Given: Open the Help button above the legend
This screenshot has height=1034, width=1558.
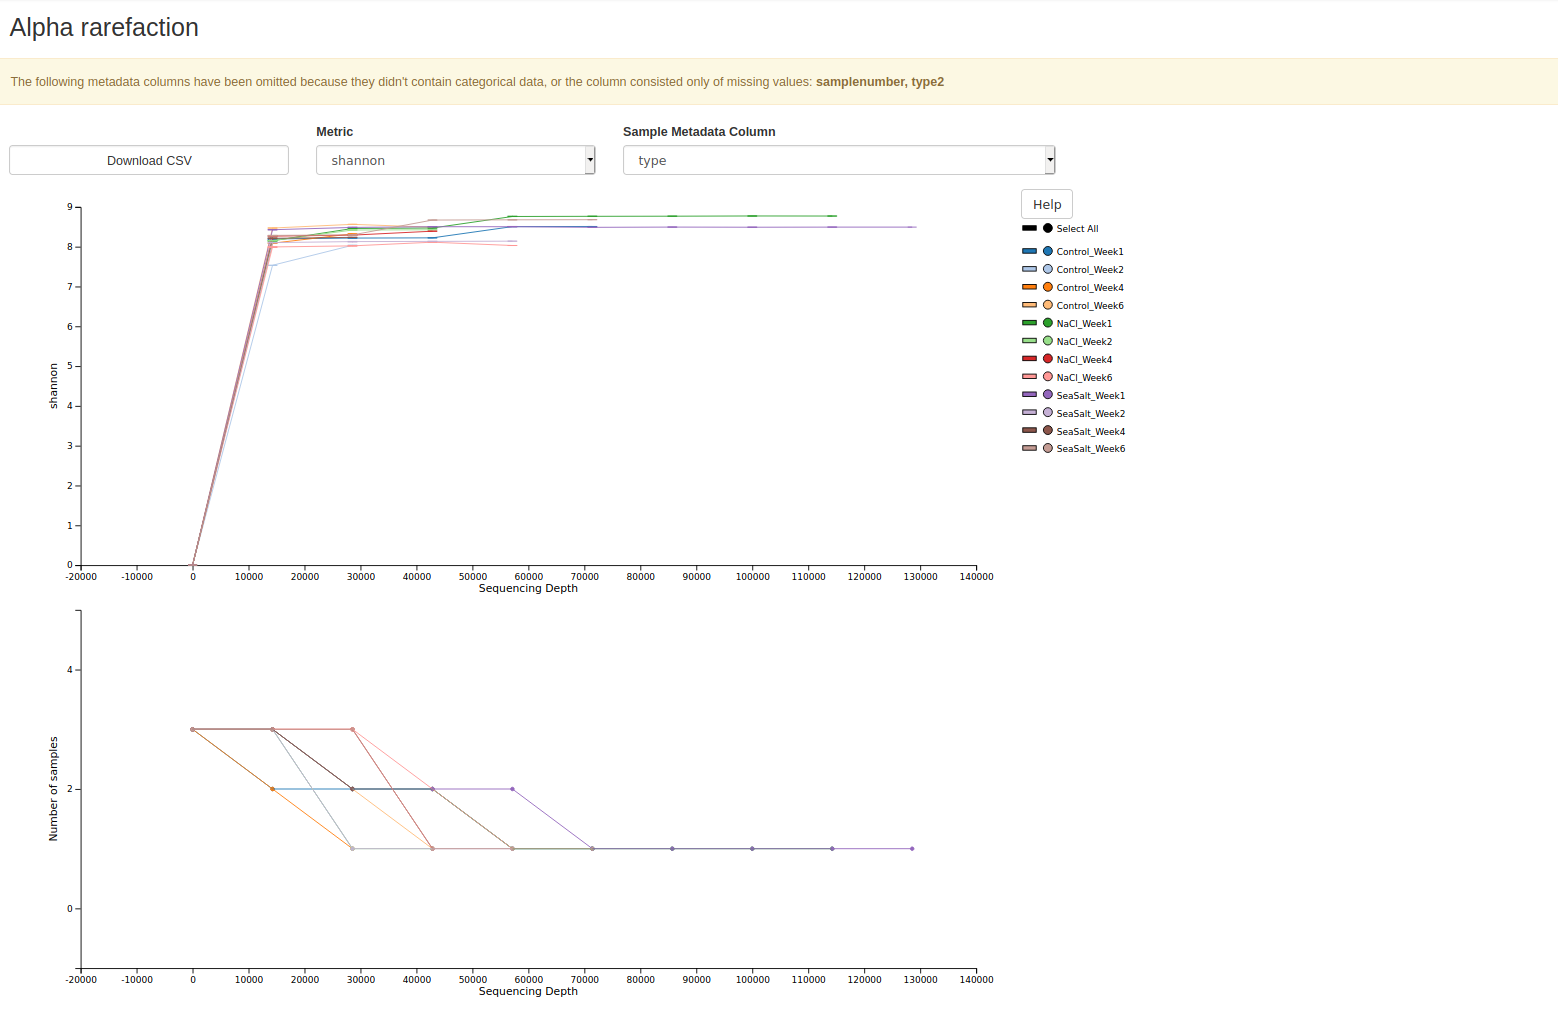Looking at the screenshot, I should coord(1046,204).
